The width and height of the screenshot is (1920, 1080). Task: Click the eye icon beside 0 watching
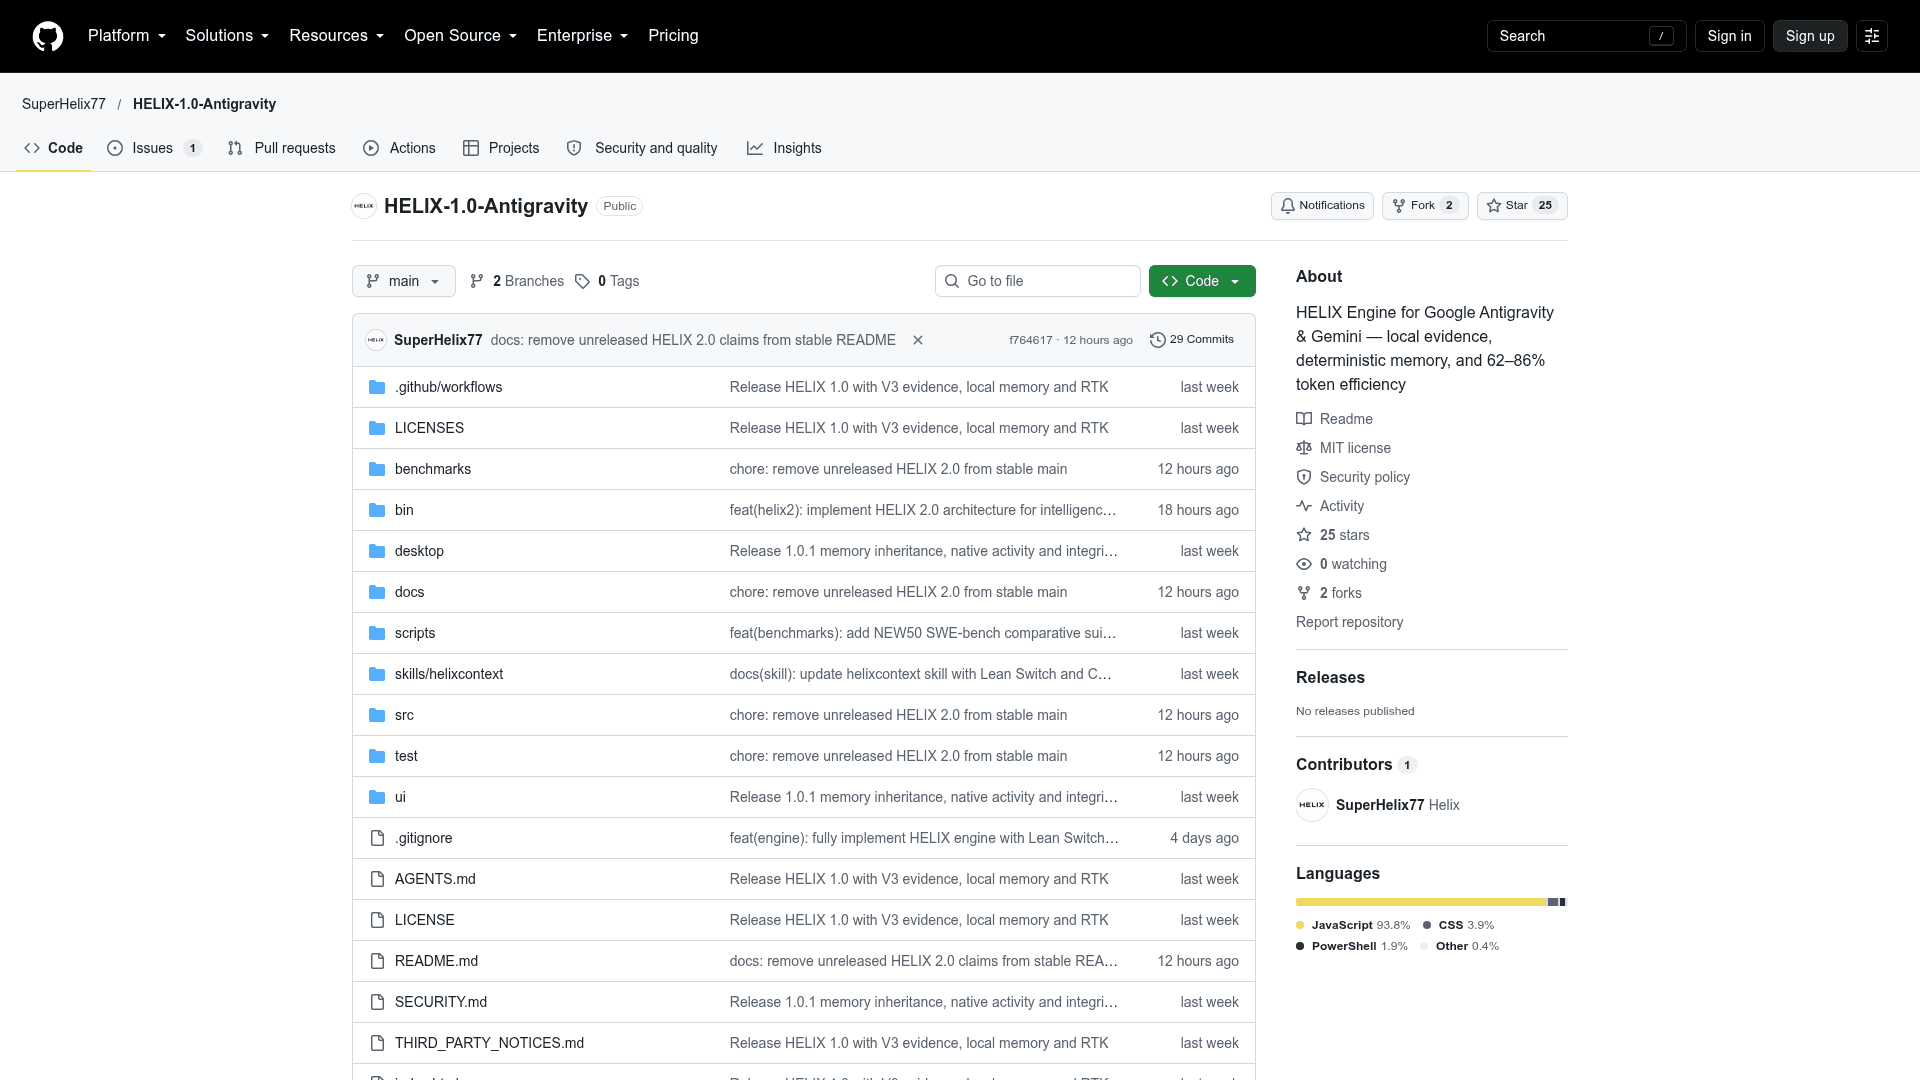point(1304,564)
